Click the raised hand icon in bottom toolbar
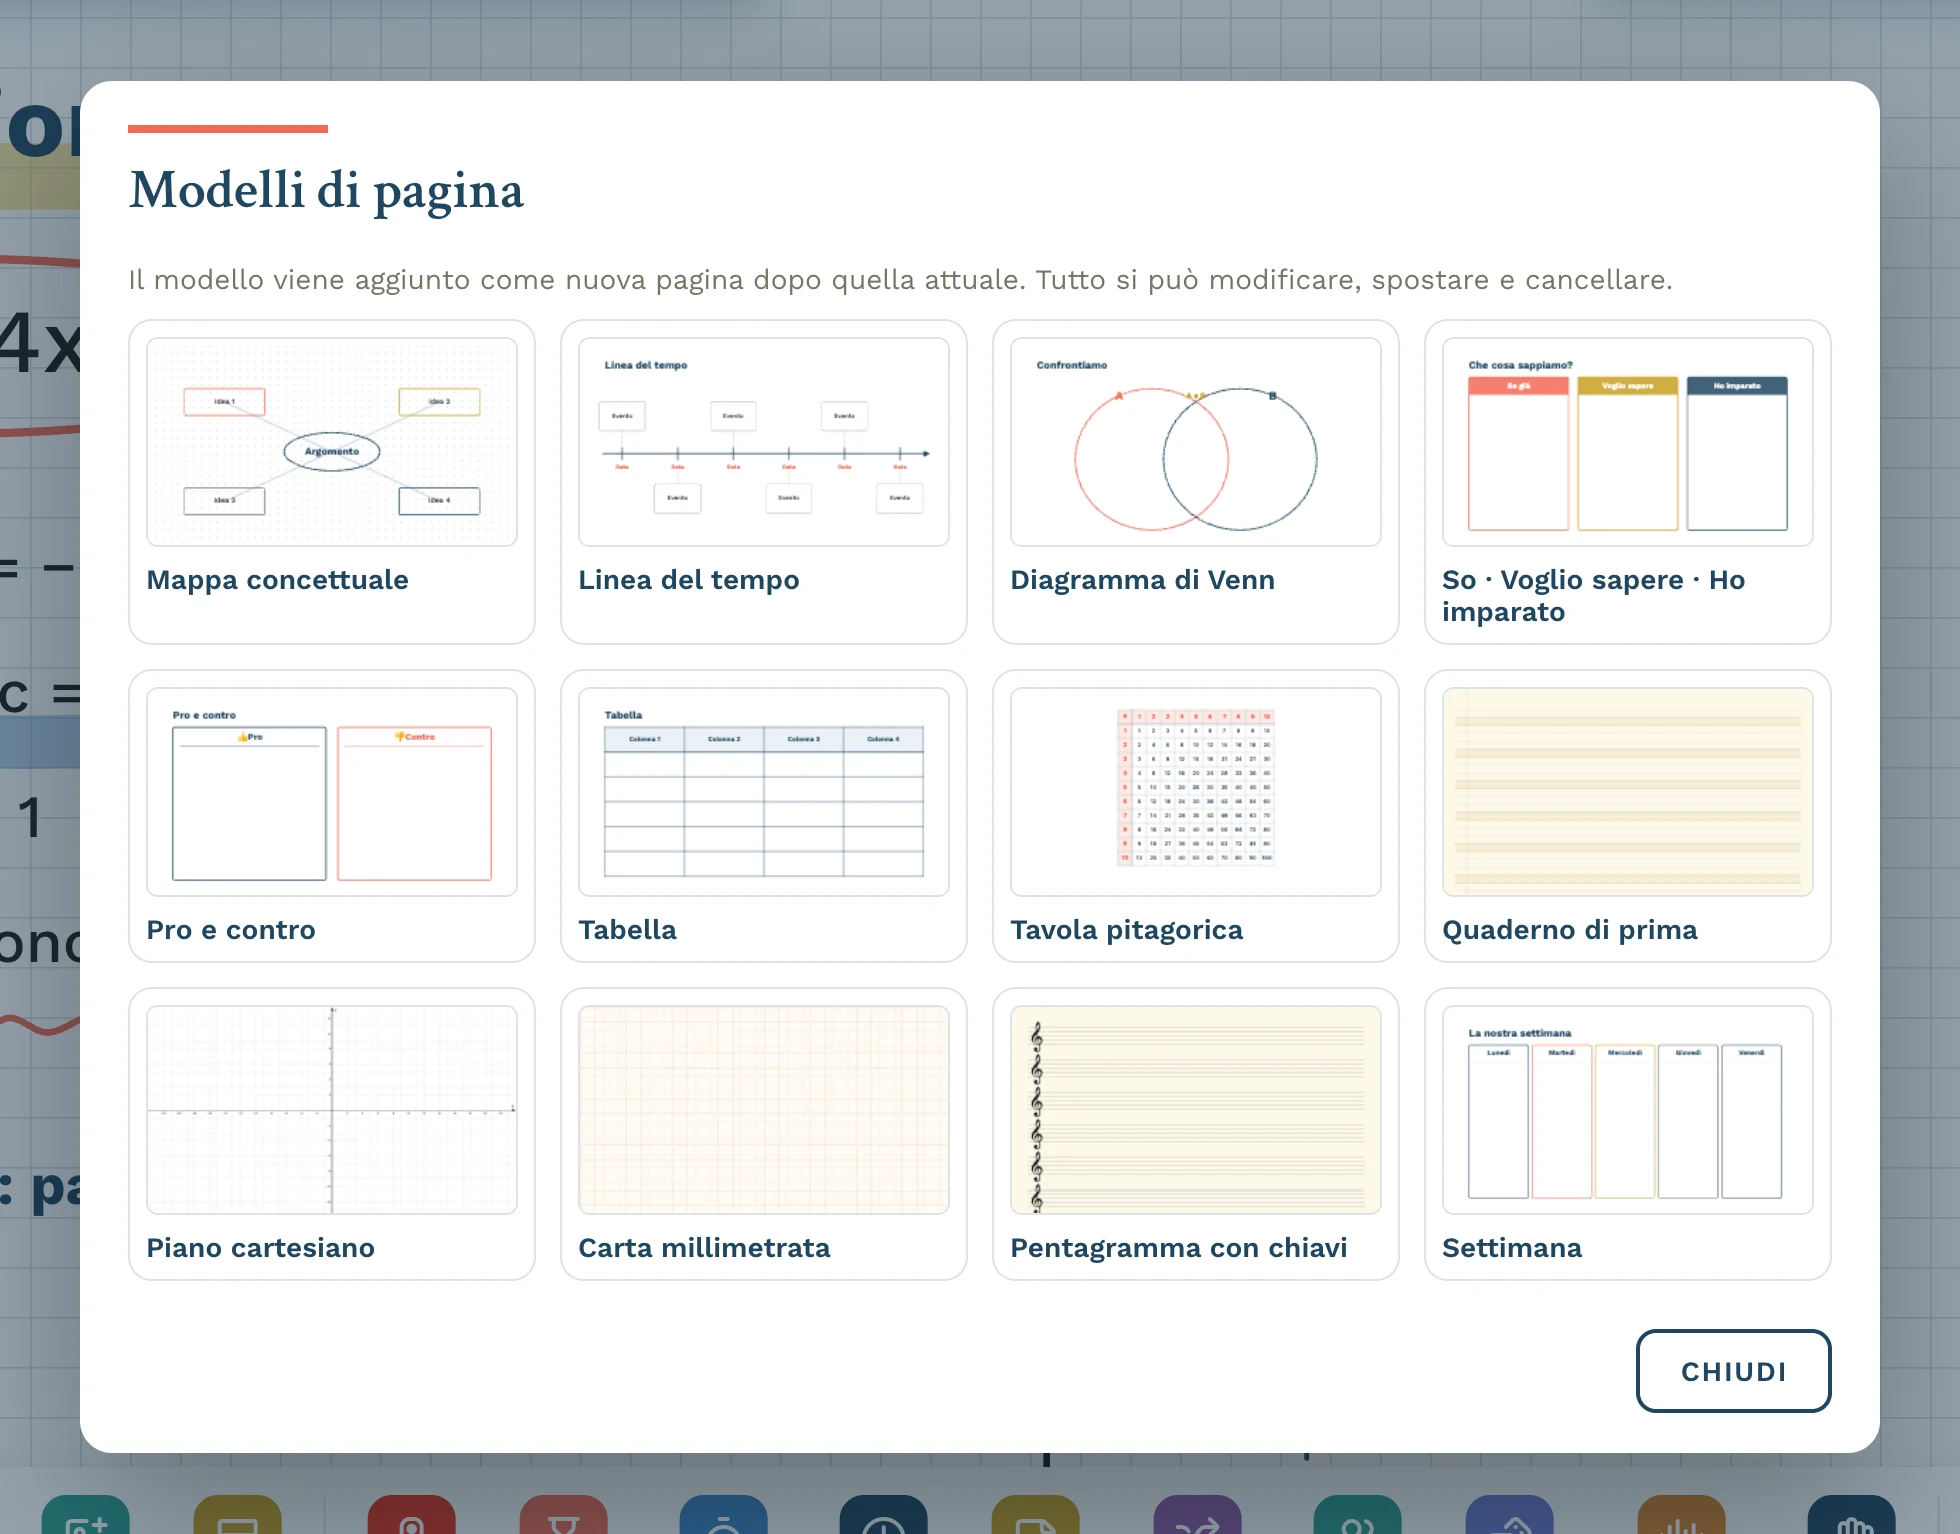 [1852, 1515]
